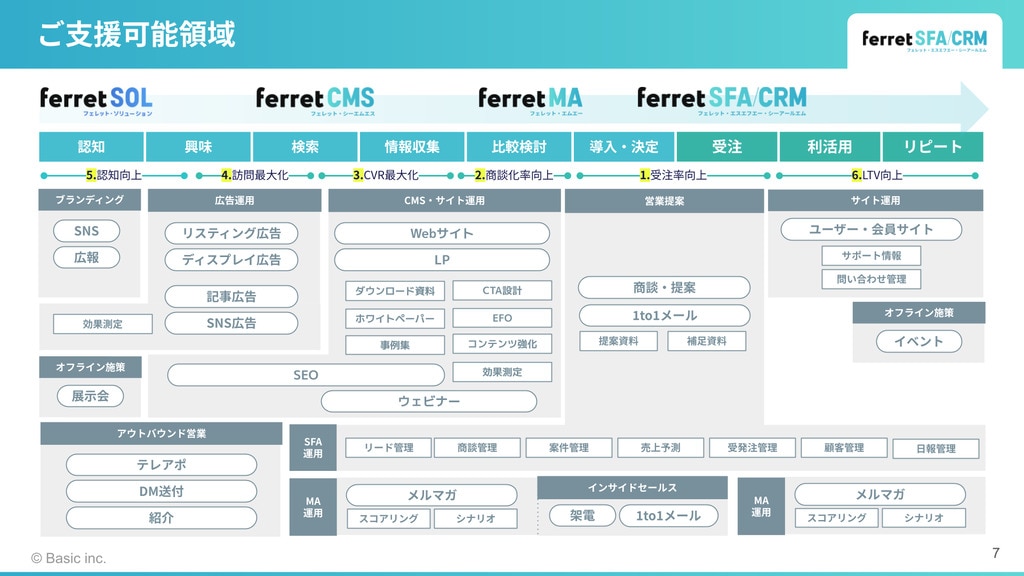This screenshot has height=576, width=1024.
Task: Click the 売上予測 box in SFA row
Action: point(660,448)
